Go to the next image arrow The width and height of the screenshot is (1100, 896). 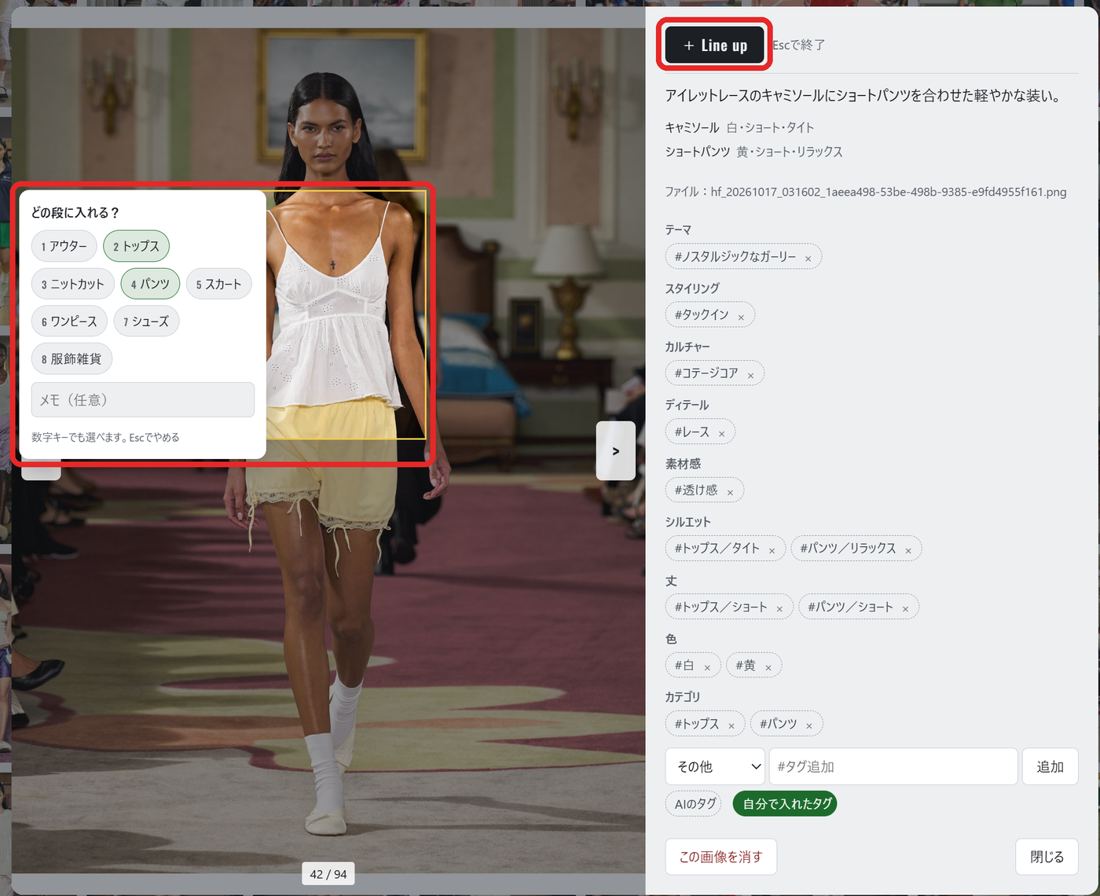tap(615, 451)
